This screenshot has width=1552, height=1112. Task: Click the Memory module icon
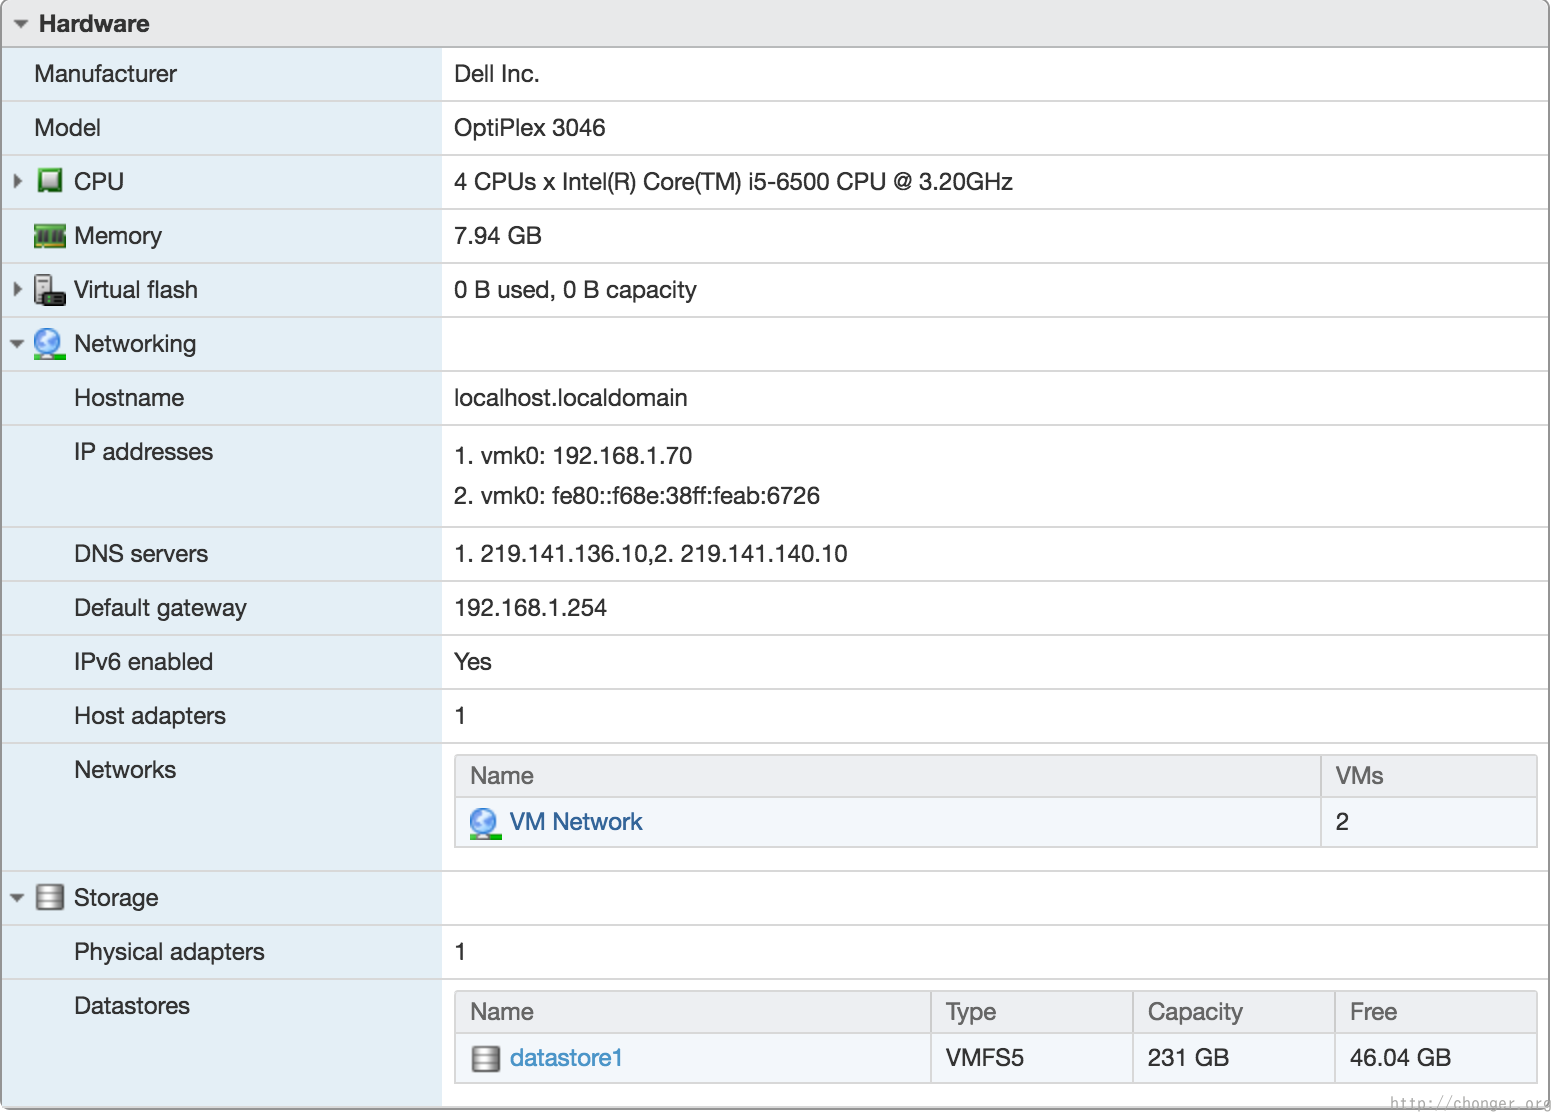[48, 235]
